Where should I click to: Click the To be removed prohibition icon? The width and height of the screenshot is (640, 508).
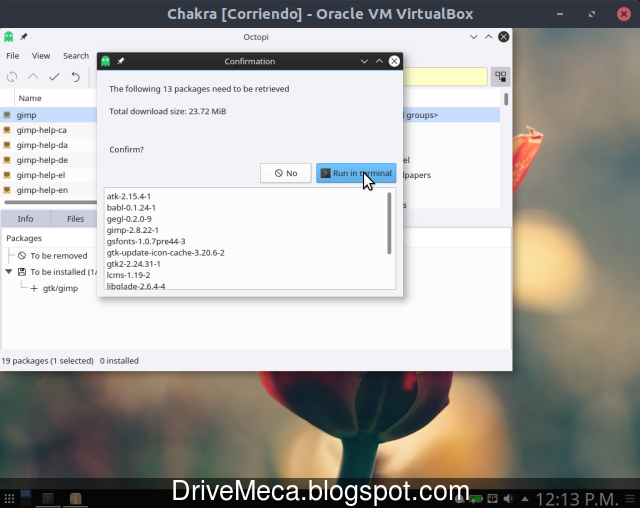point(22,256)
